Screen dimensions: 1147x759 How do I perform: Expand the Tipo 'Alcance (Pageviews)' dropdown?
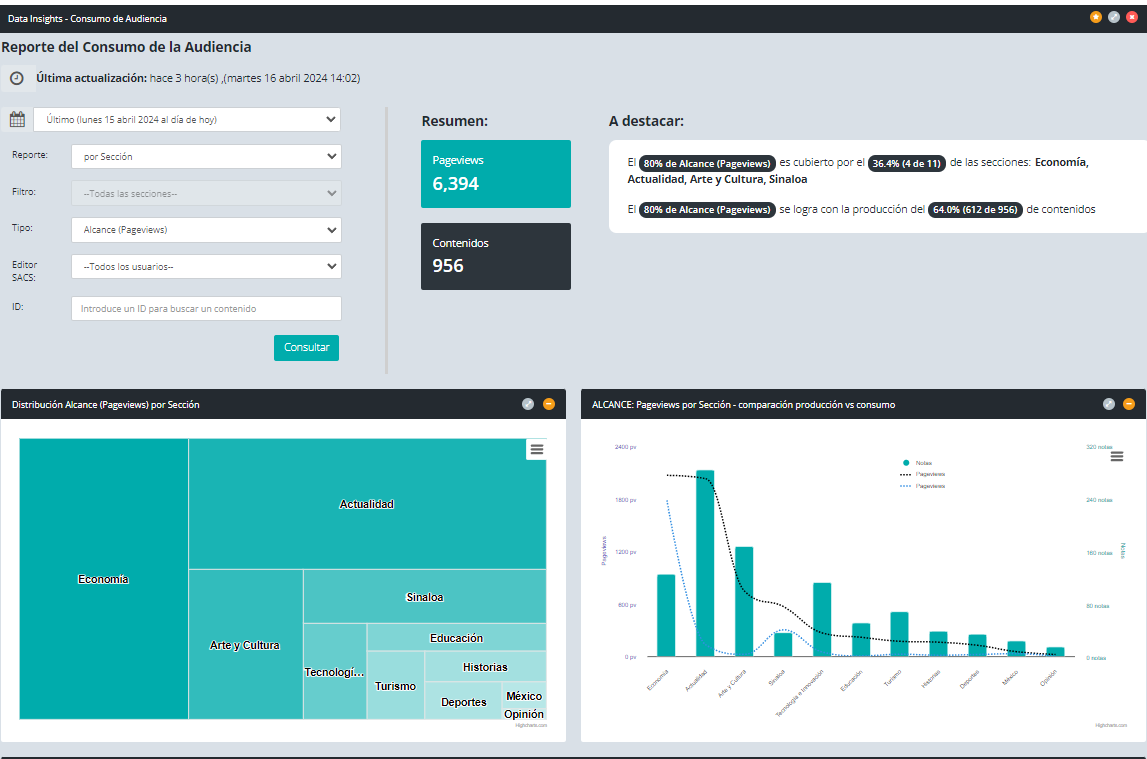206,230
